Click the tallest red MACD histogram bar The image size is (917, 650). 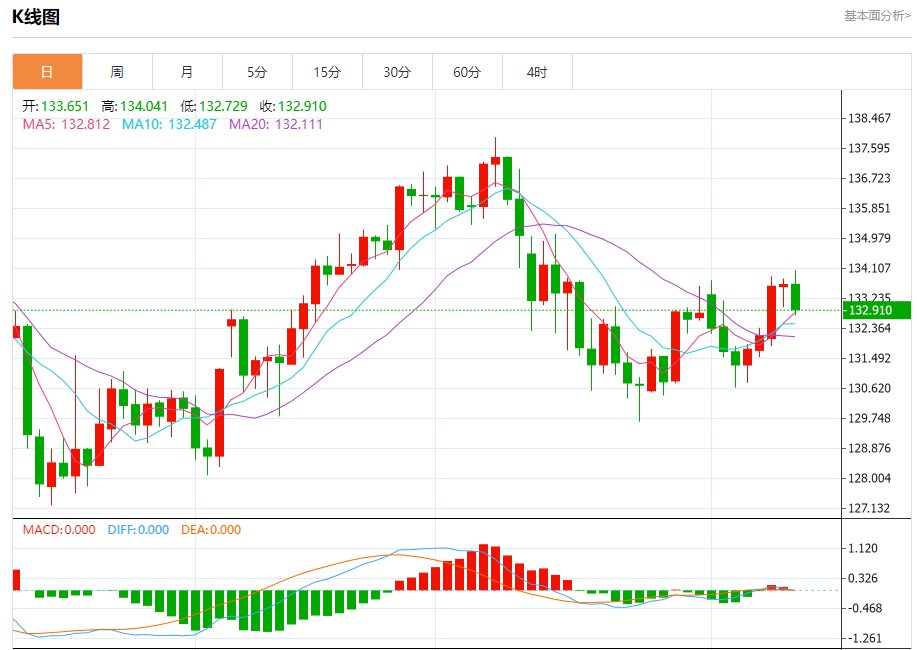pyautogui.click(x=484, y=567)
